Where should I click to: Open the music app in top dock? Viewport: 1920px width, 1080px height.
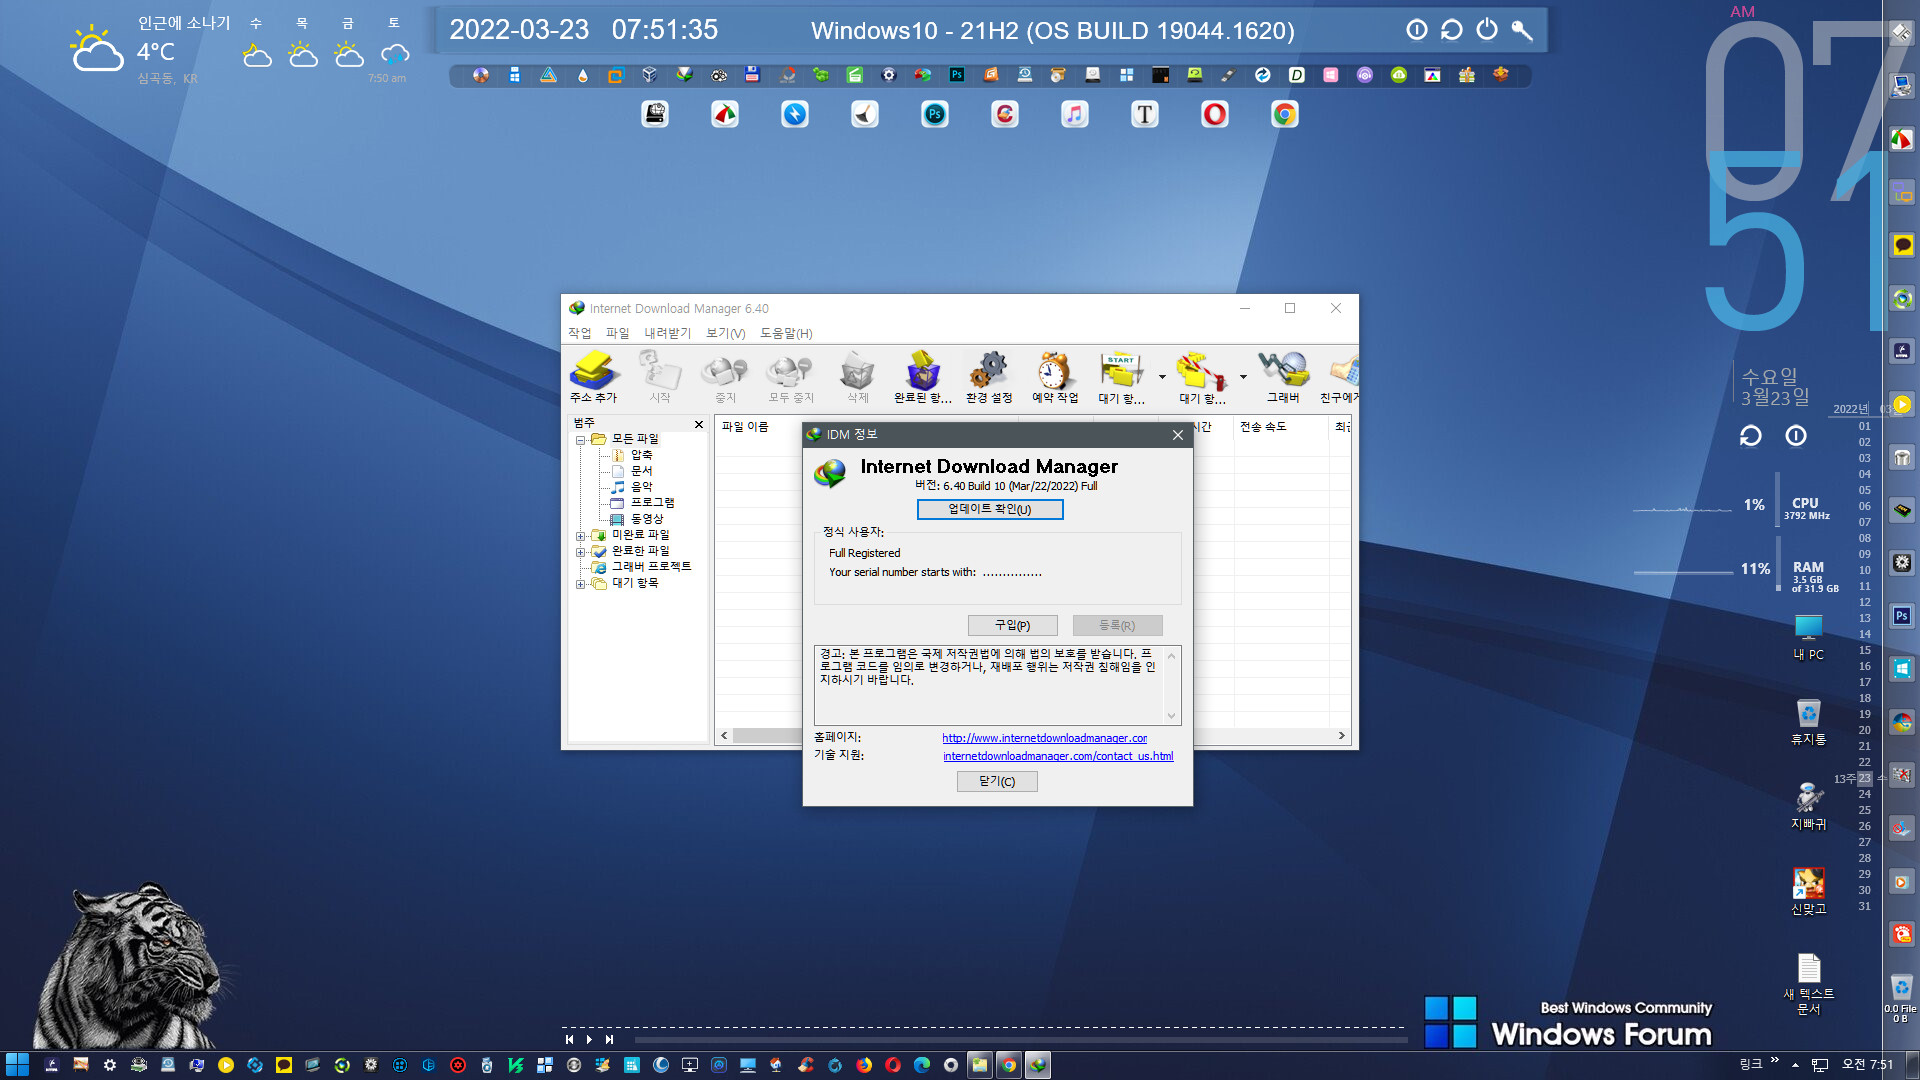point(1075,114)
